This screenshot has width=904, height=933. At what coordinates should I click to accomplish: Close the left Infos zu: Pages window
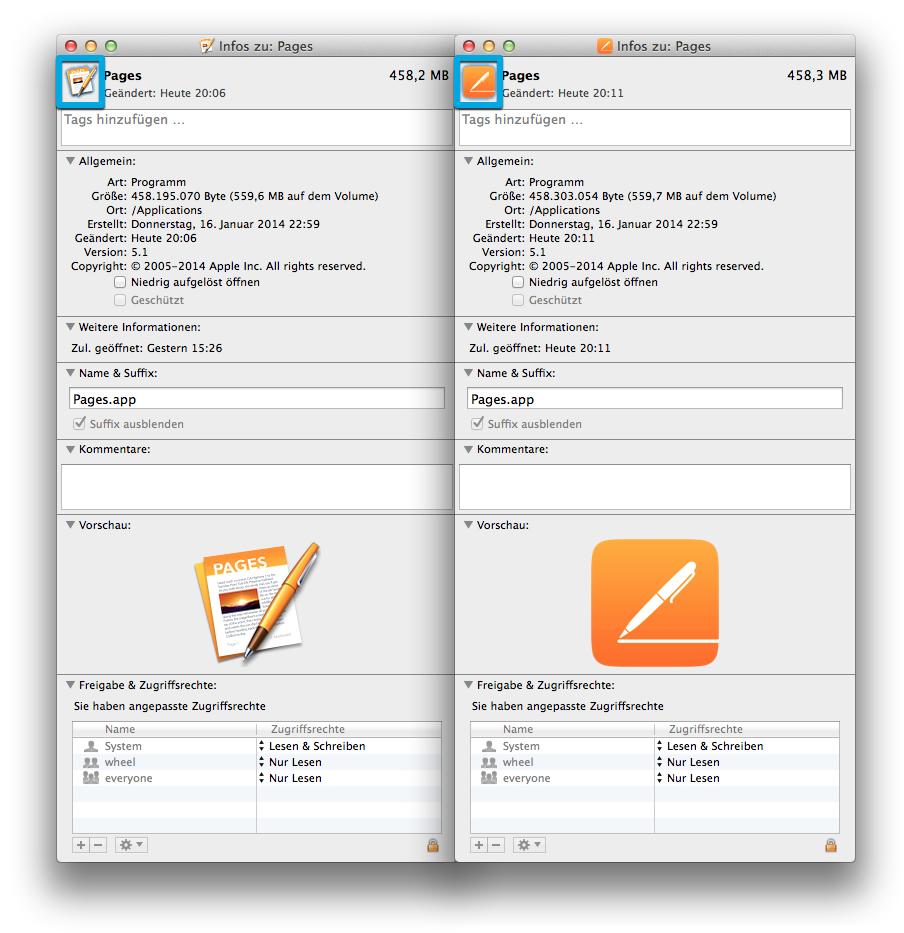pyautogui.click(x=71, y=46)
